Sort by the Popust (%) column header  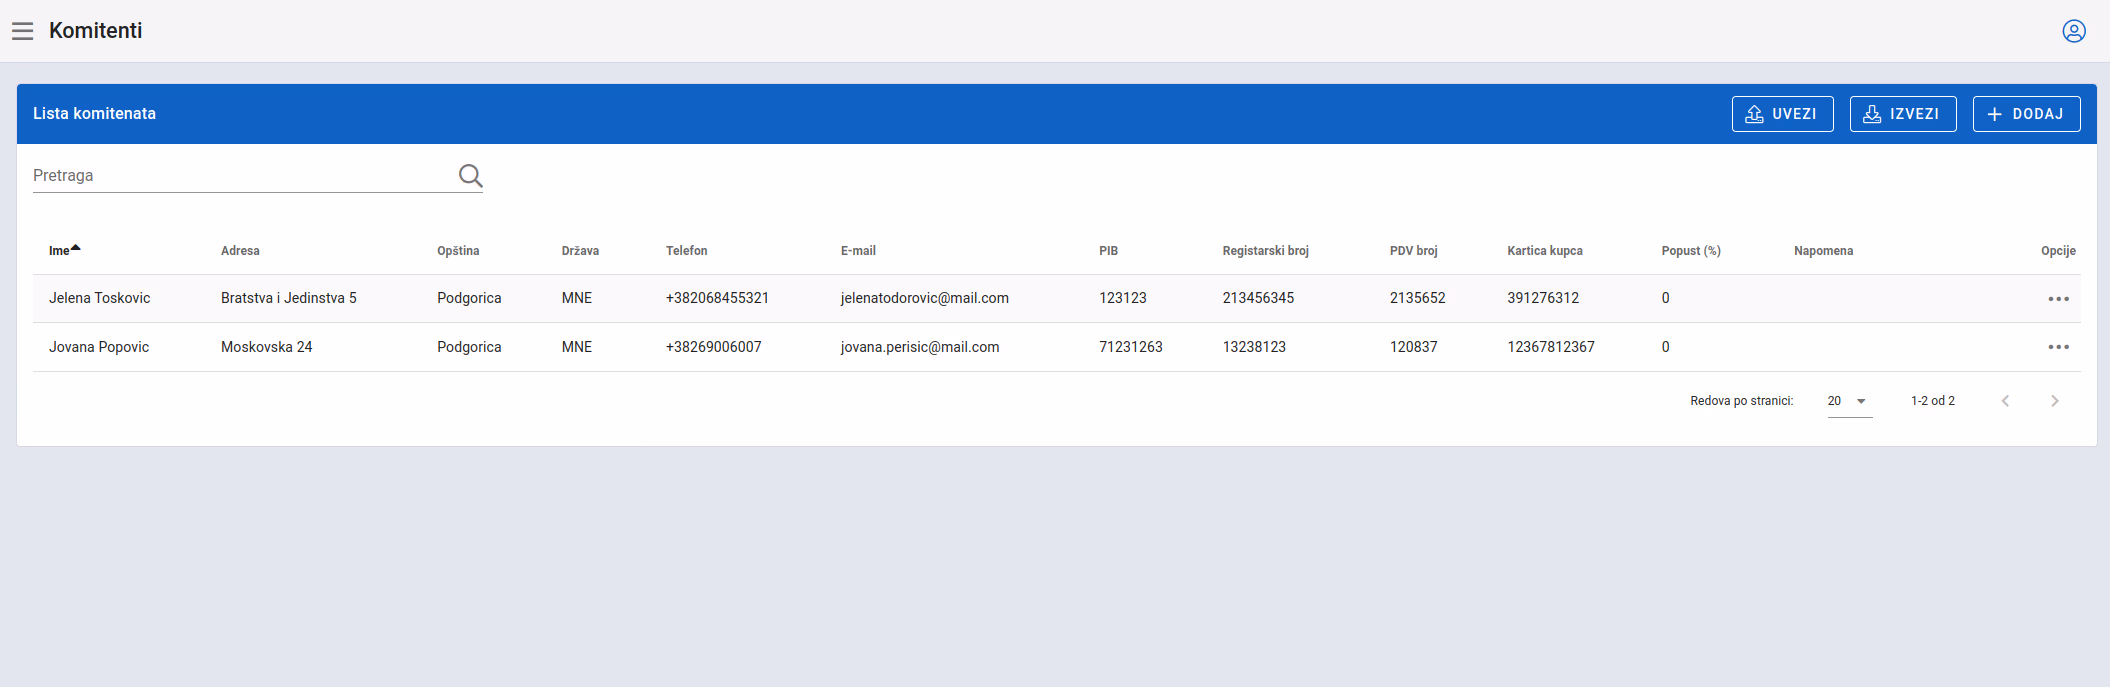point(1691,251)
